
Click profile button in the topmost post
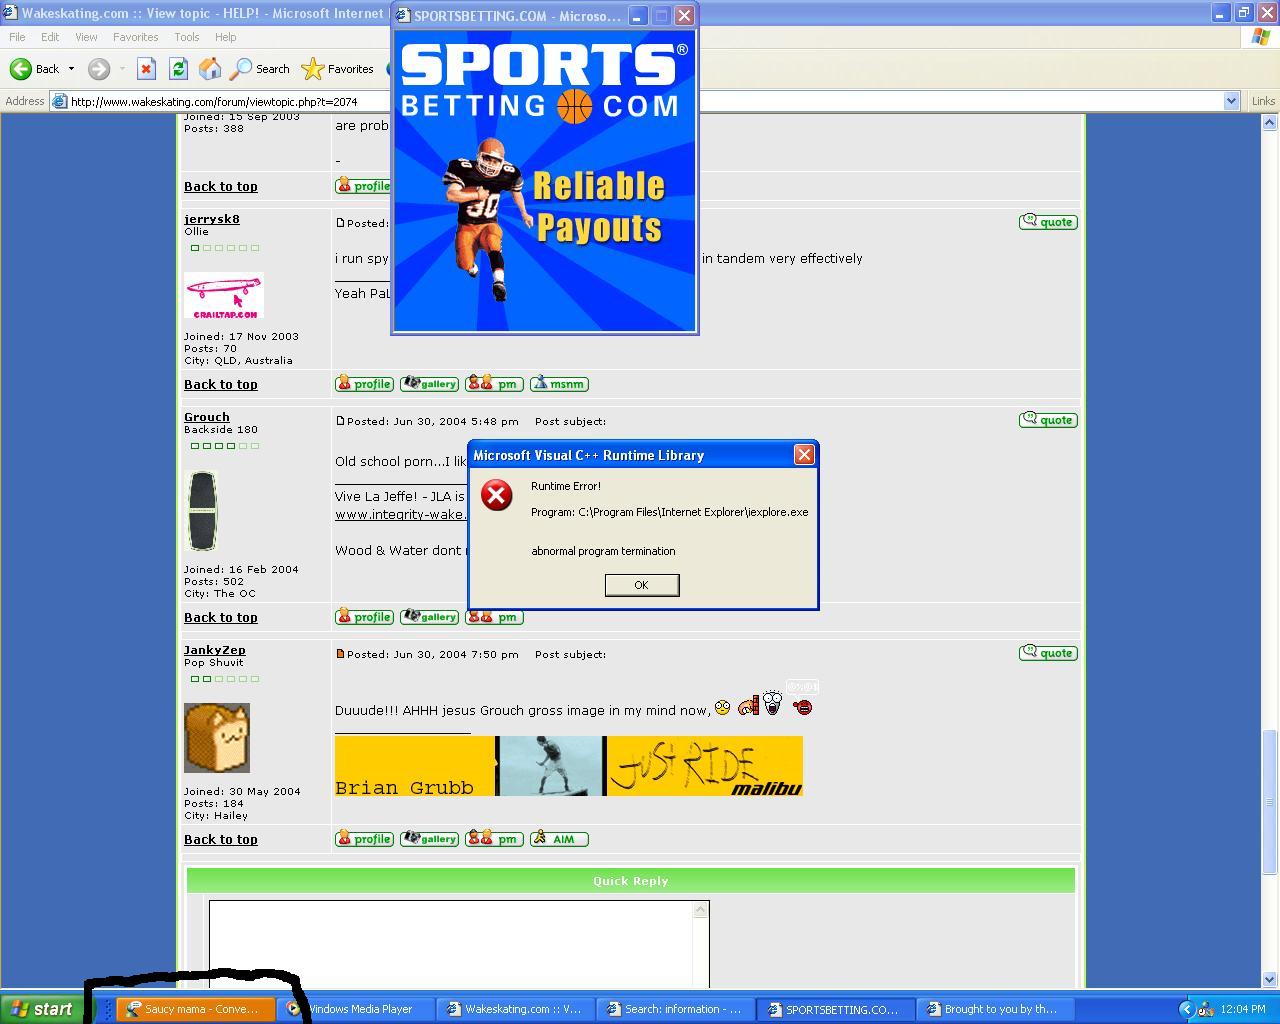363,186
